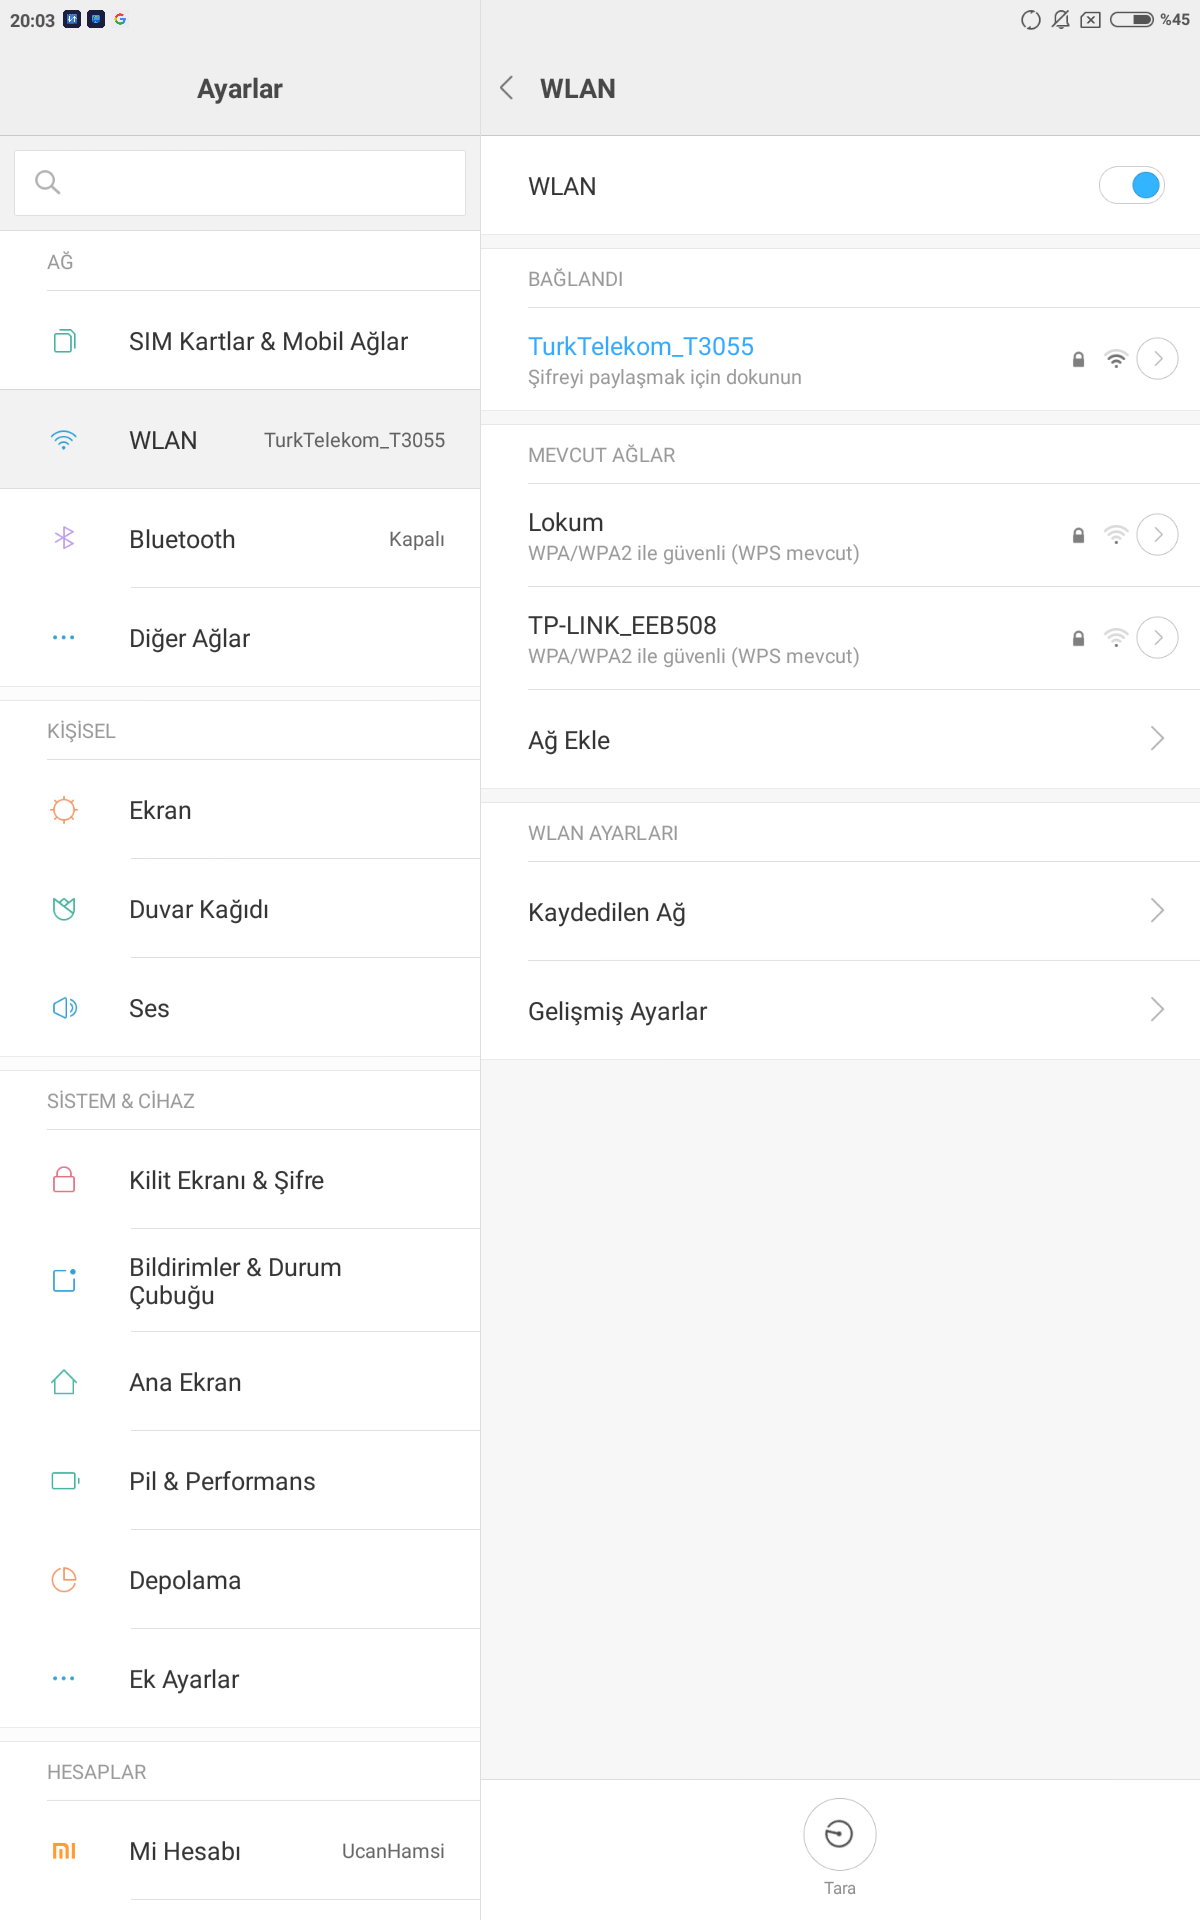Screen dimensions: 1200x1920
Task: Open Duvar Kağıdı settings
Action: click(x=240, y=909)
